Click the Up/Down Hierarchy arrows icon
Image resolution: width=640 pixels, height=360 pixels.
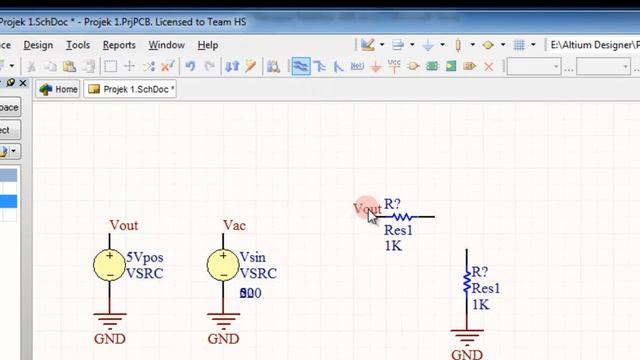(x=232, y=67)
